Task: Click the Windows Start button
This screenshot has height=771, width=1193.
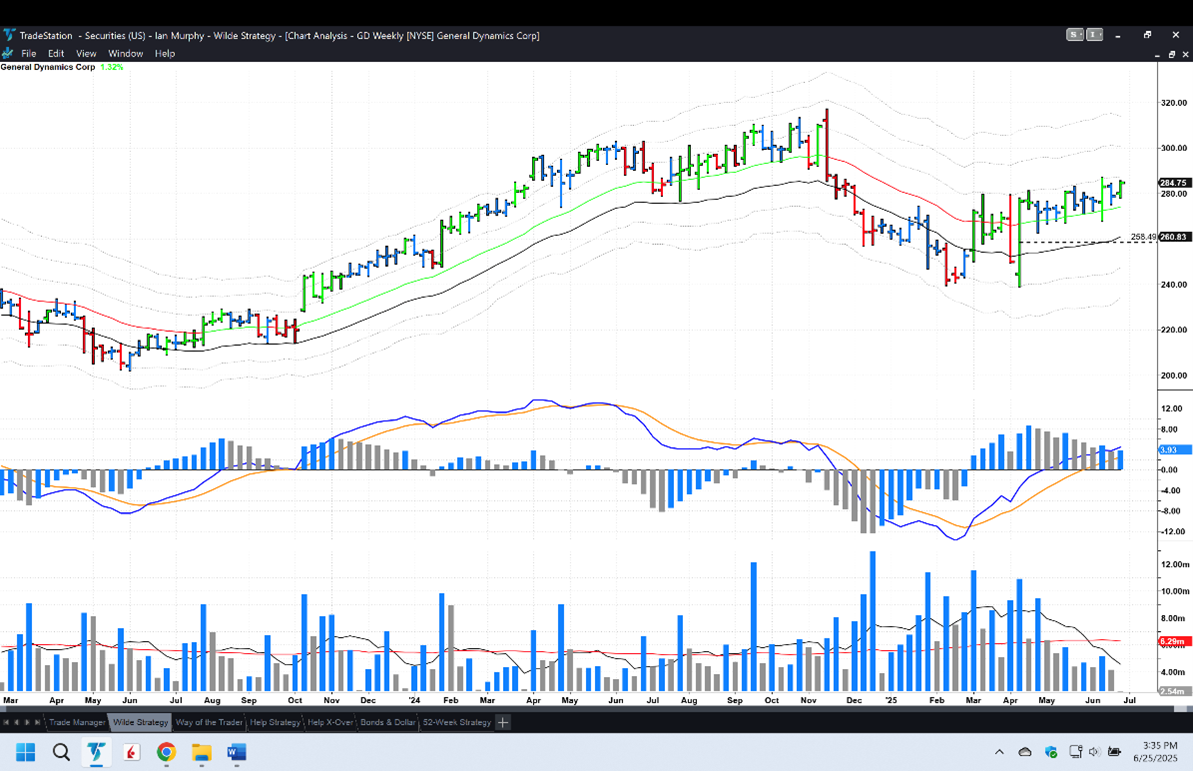Action: click(24, 751)
